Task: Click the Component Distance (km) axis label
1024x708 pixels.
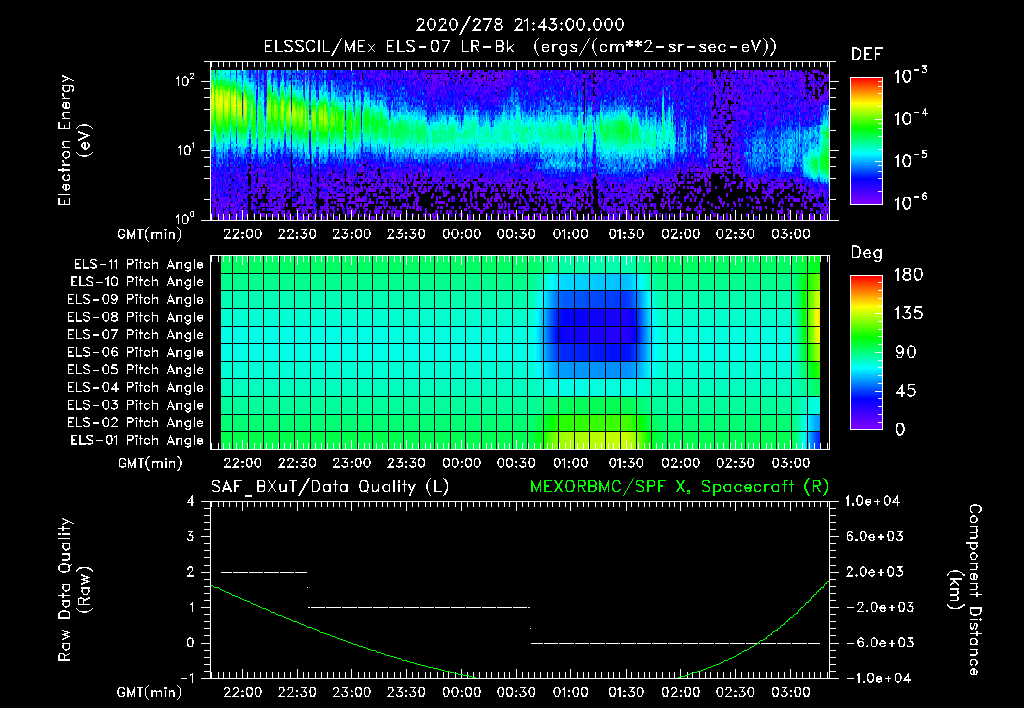Action: point(965,590)
